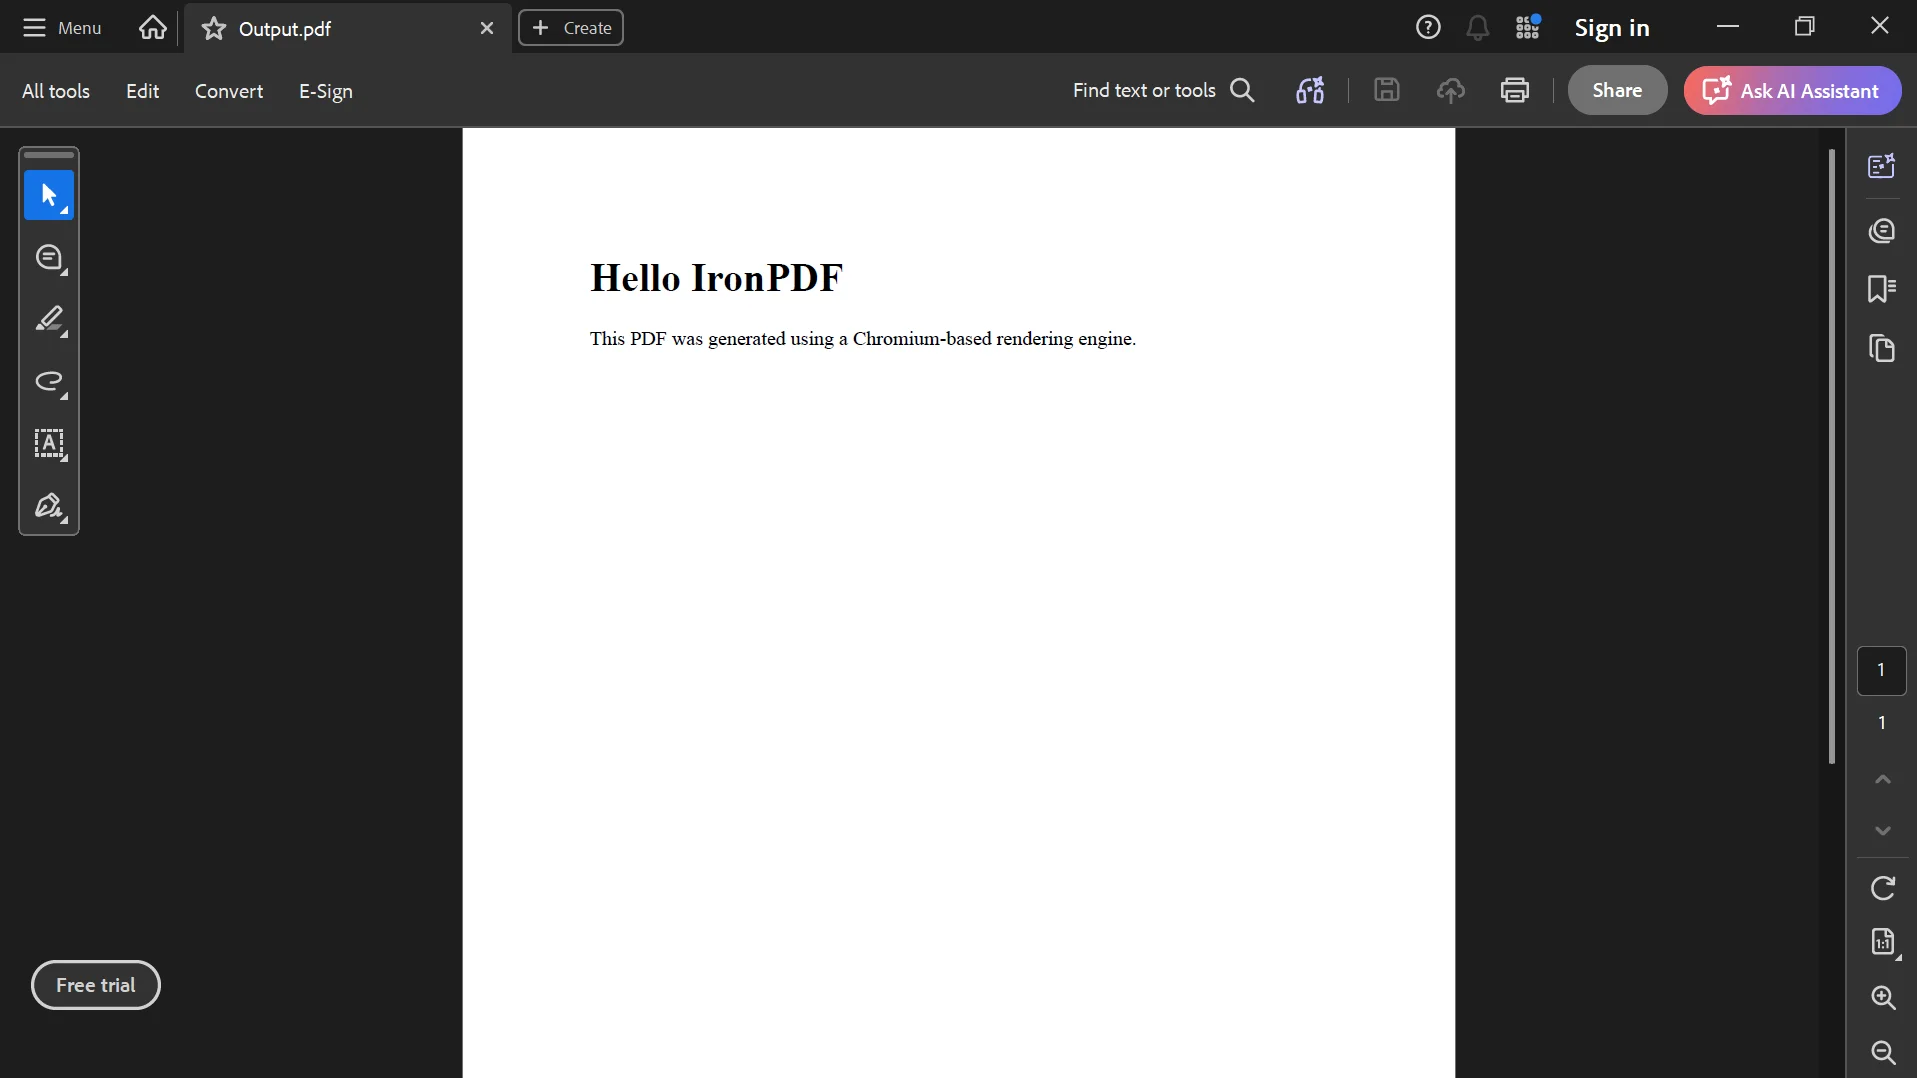
Task: Open the Page thumbnails panel icon
Action: [1882, 348]
